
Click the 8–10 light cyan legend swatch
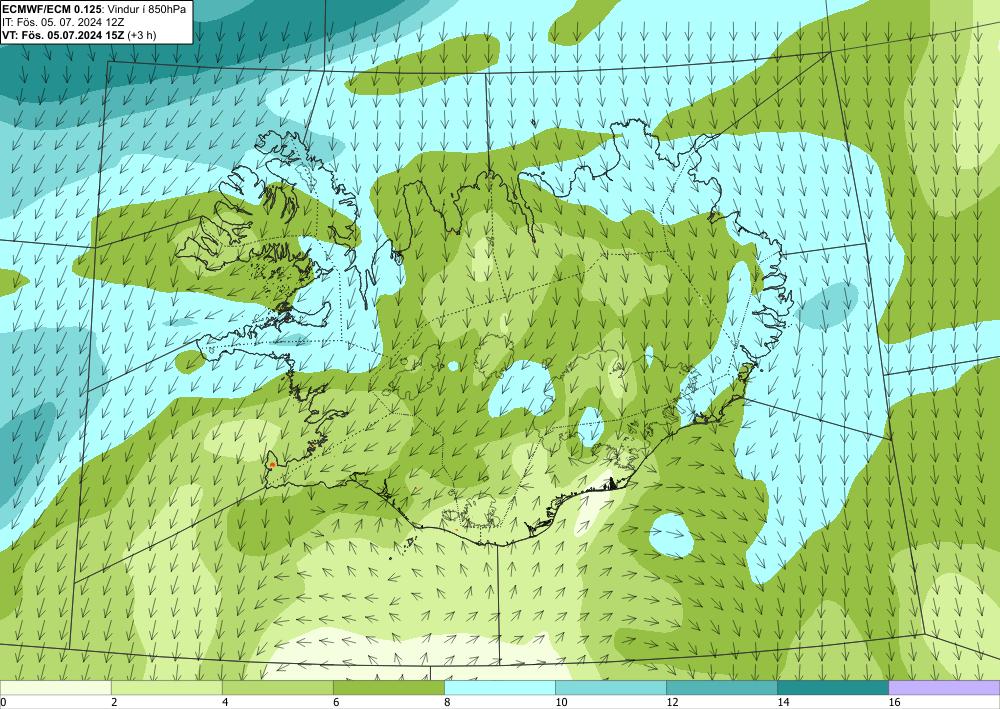click(499, 688)
